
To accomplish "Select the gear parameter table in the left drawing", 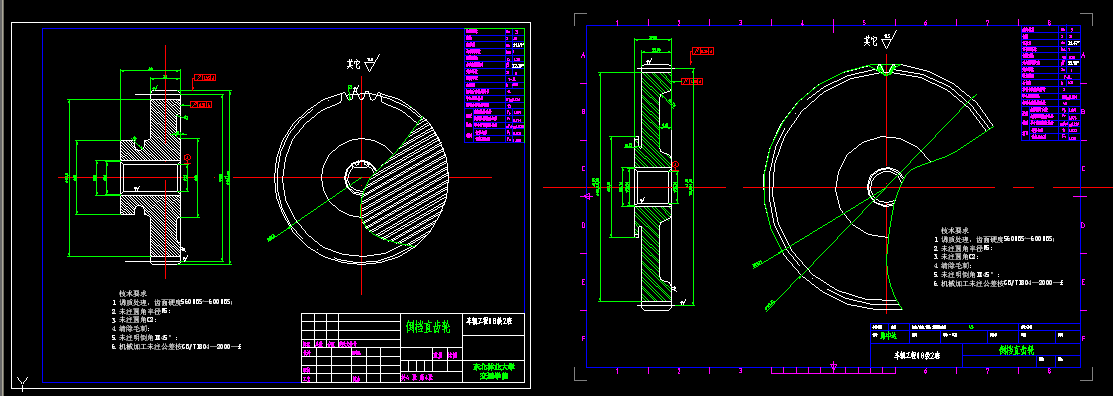I will (x=495, y=85).
